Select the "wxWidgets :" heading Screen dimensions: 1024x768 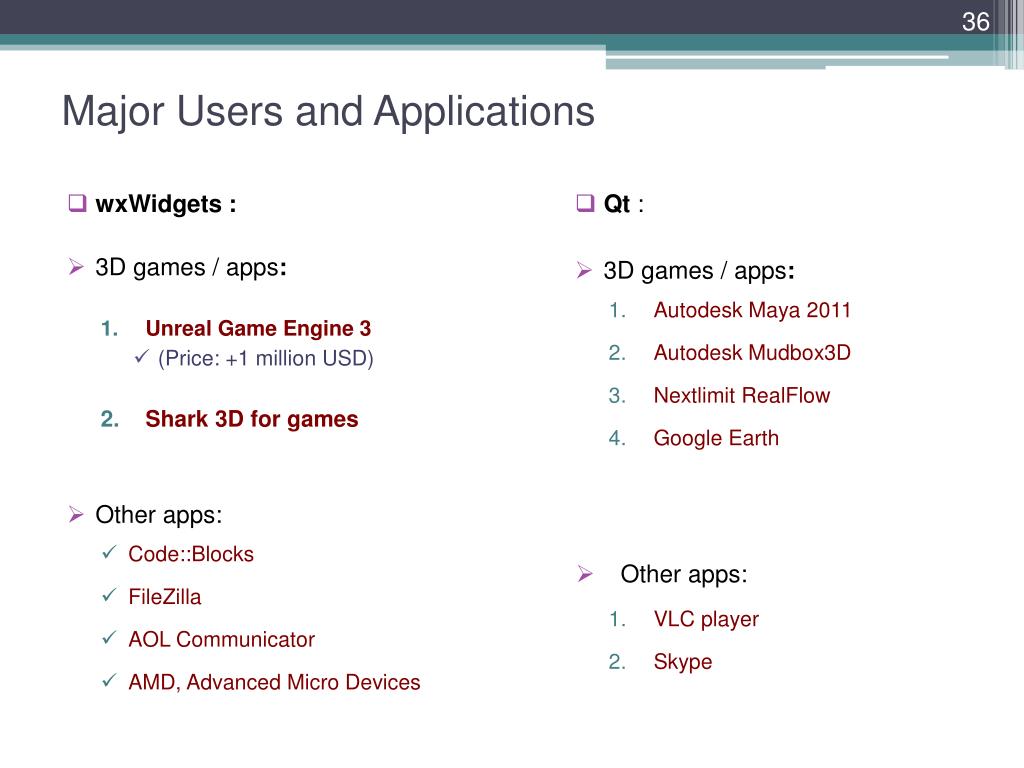pyautogui.click(x=166, y=204)
